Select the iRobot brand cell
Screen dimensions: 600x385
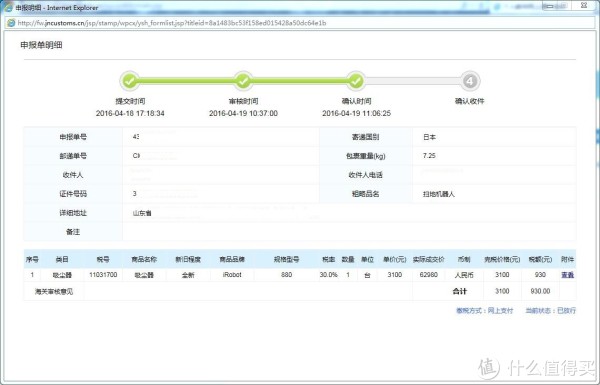tap(232, 275)
